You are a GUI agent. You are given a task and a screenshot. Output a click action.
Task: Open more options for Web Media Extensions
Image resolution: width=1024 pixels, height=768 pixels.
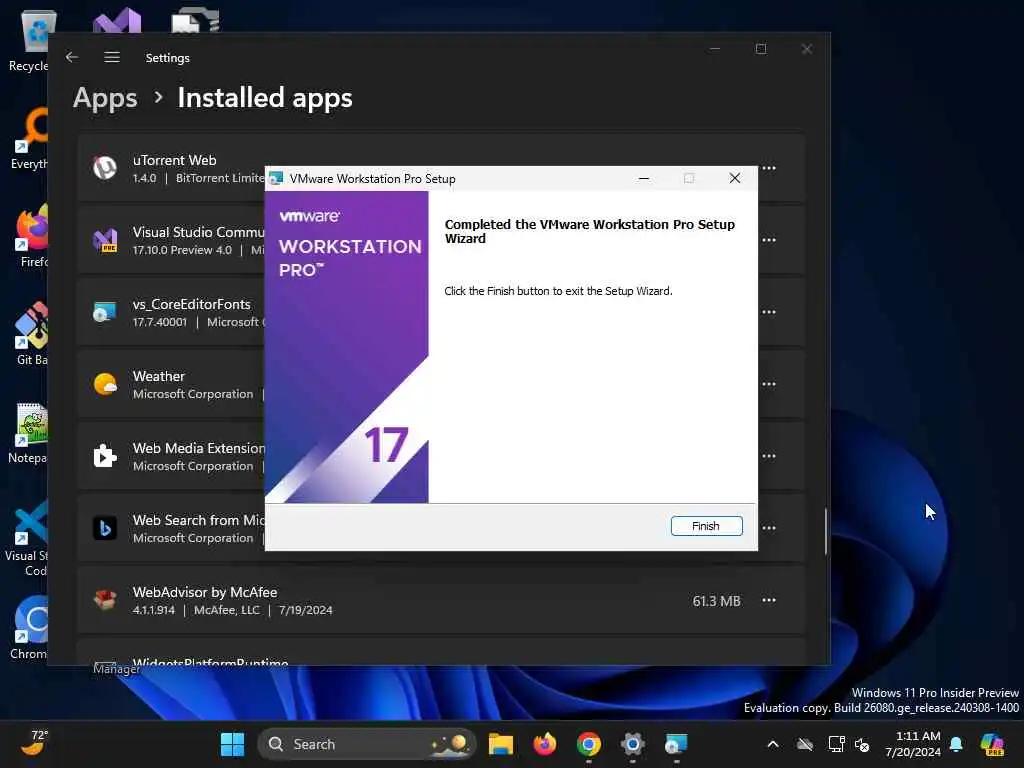coord(769,456)
